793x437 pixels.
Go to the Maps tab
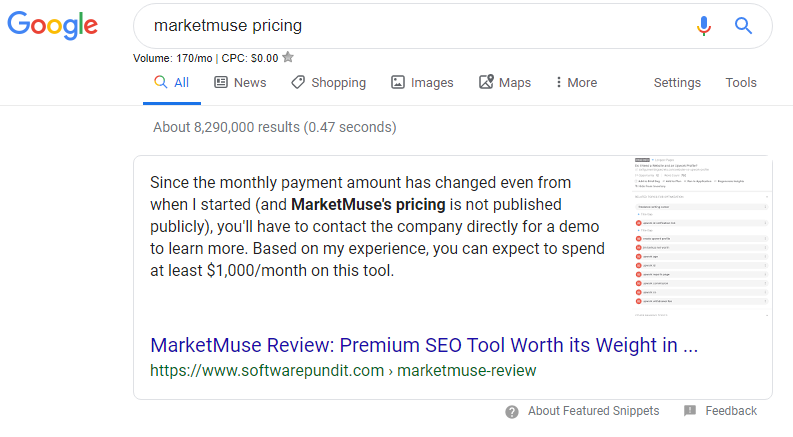[x=505, y=83]
